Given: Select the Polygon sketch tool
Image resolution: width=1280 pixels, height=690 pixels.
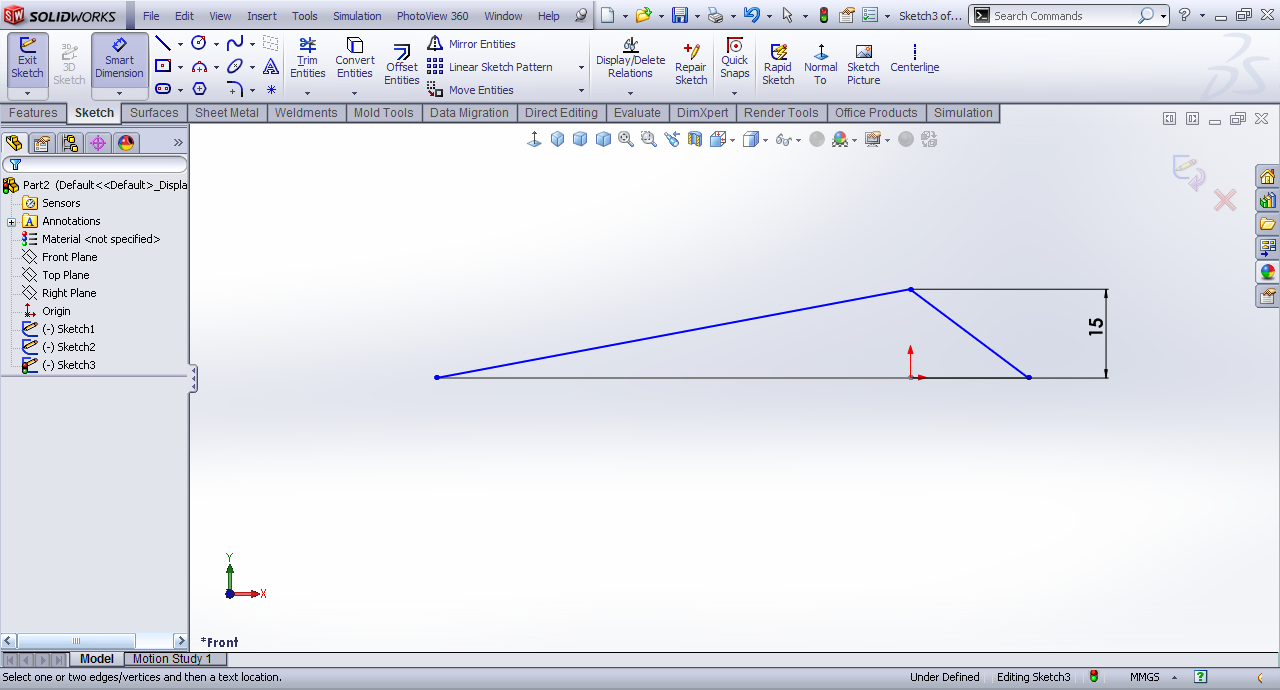Looking at the screenshot, I should pyautogui.click(x=199, y=89).
